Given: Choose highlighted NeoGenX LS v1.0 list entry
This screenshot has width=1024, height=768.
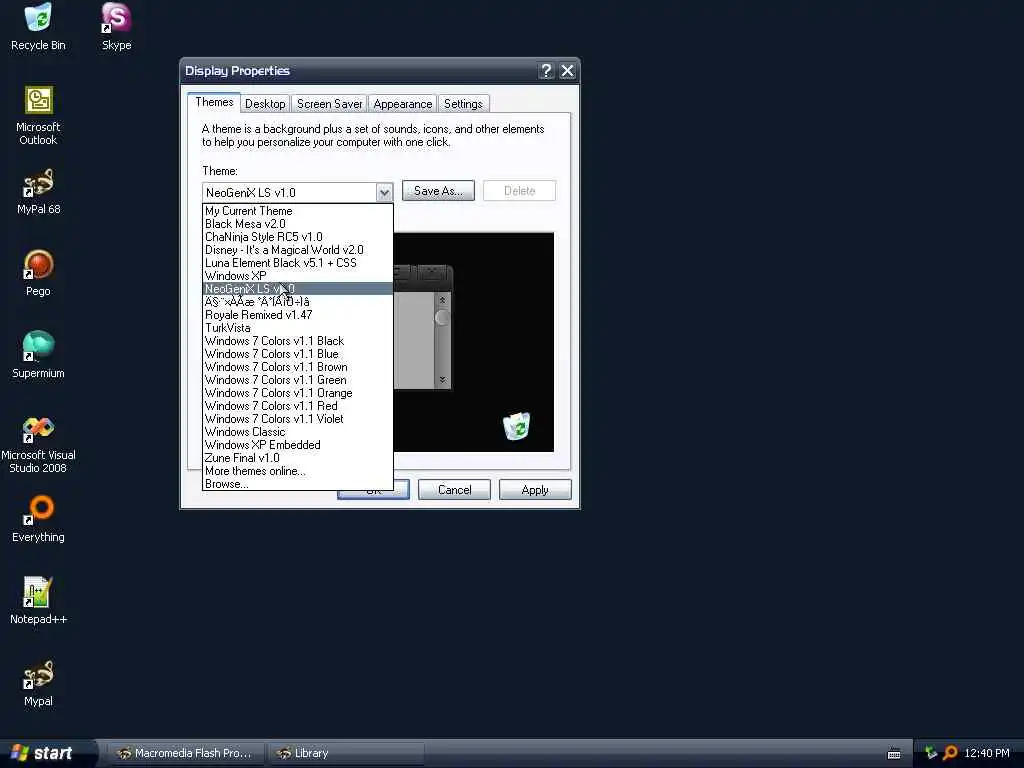Looking at the screenshot, I should click(298, 289).
